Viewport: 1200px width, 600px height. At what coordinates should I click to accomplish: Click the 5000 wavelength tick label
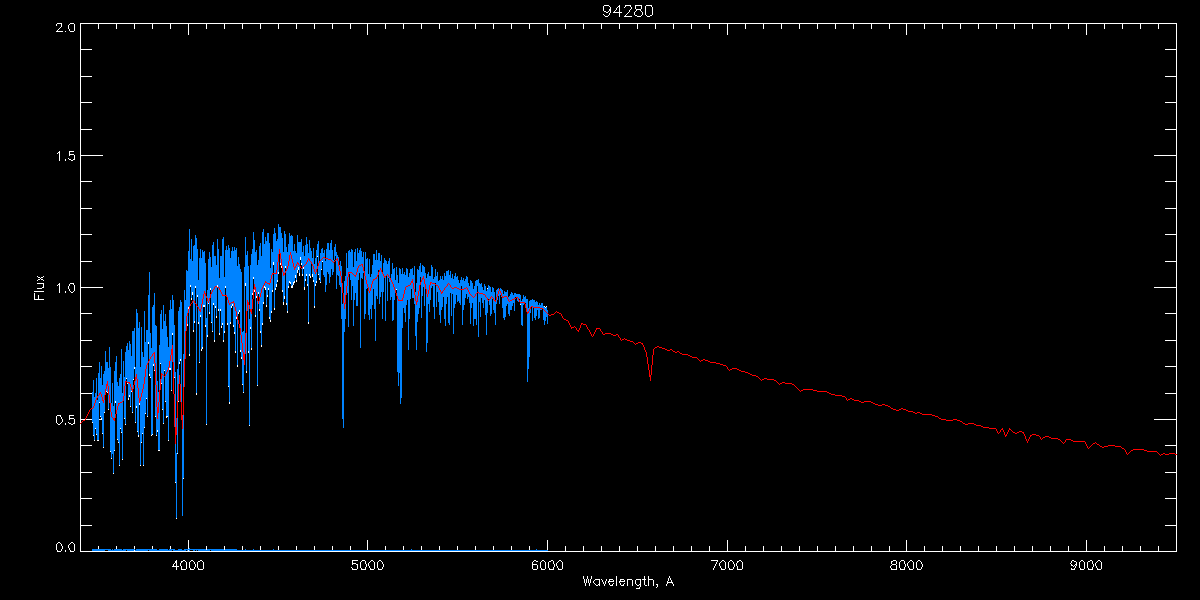click(367, 564)
